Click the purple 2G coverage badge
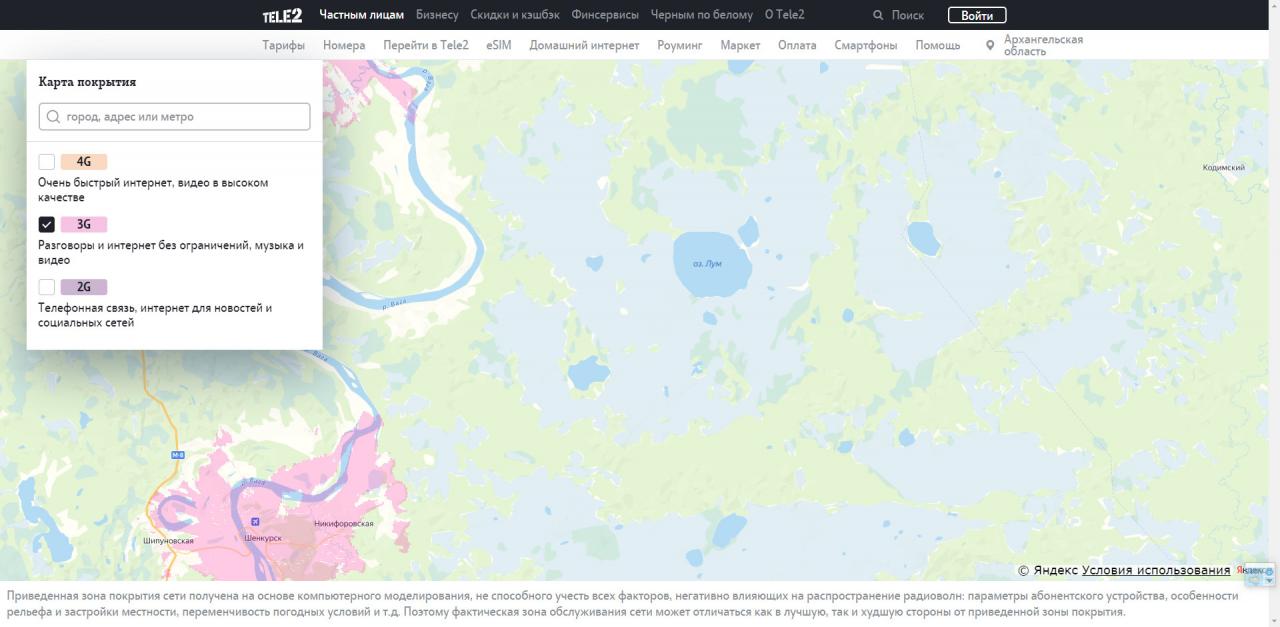1280x627 pixels. point(83,287)
